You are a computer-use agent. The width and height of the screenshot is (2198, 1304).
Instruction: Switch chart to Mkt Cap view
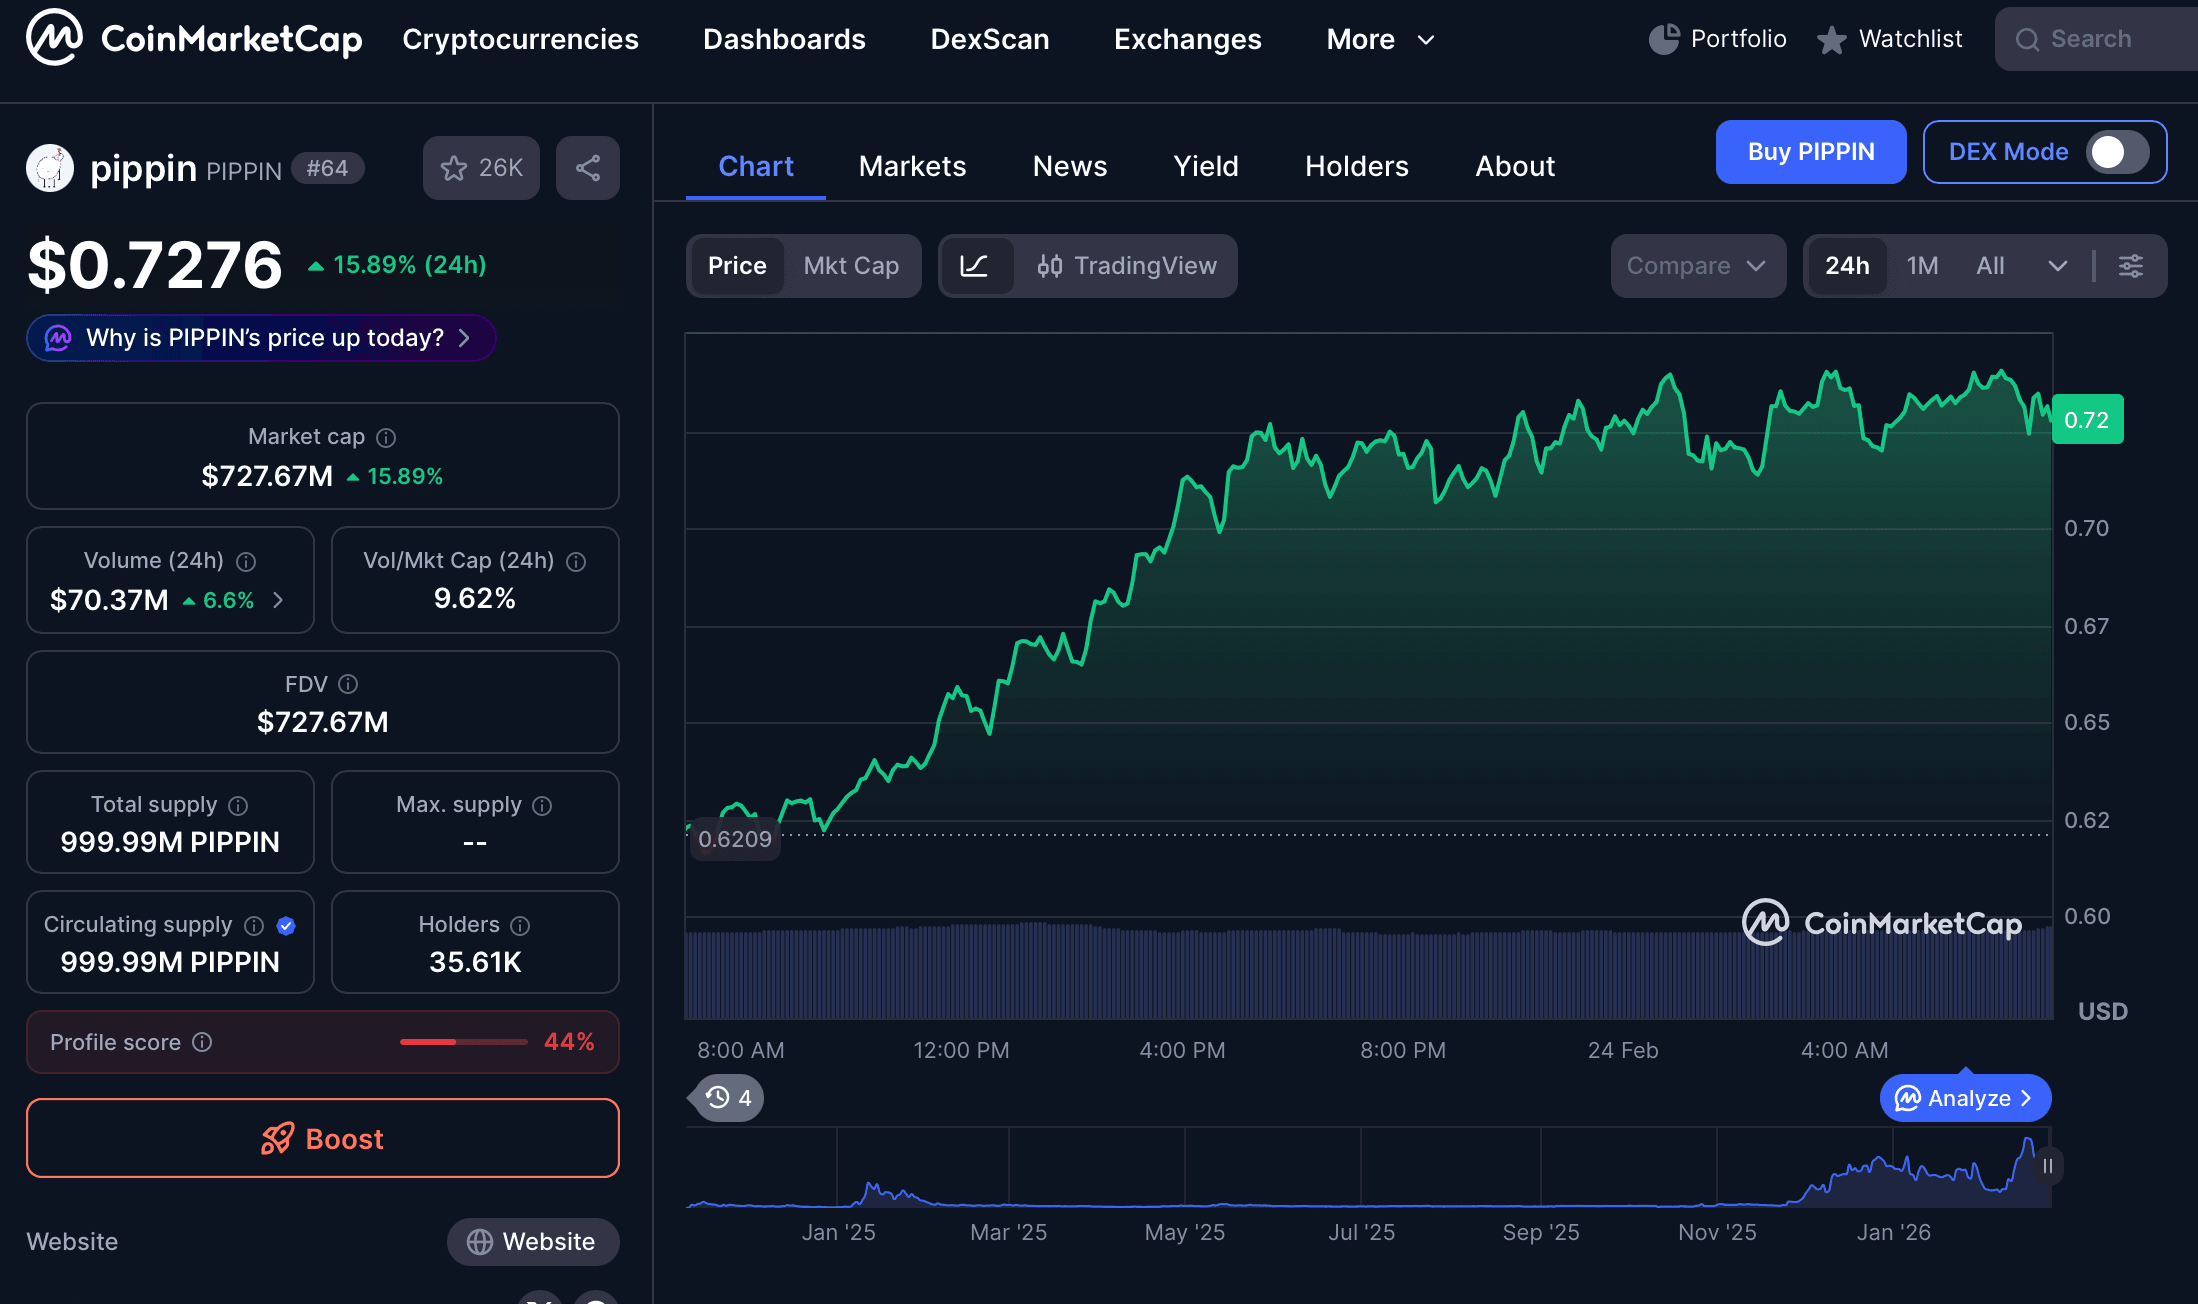click(851, 266)
